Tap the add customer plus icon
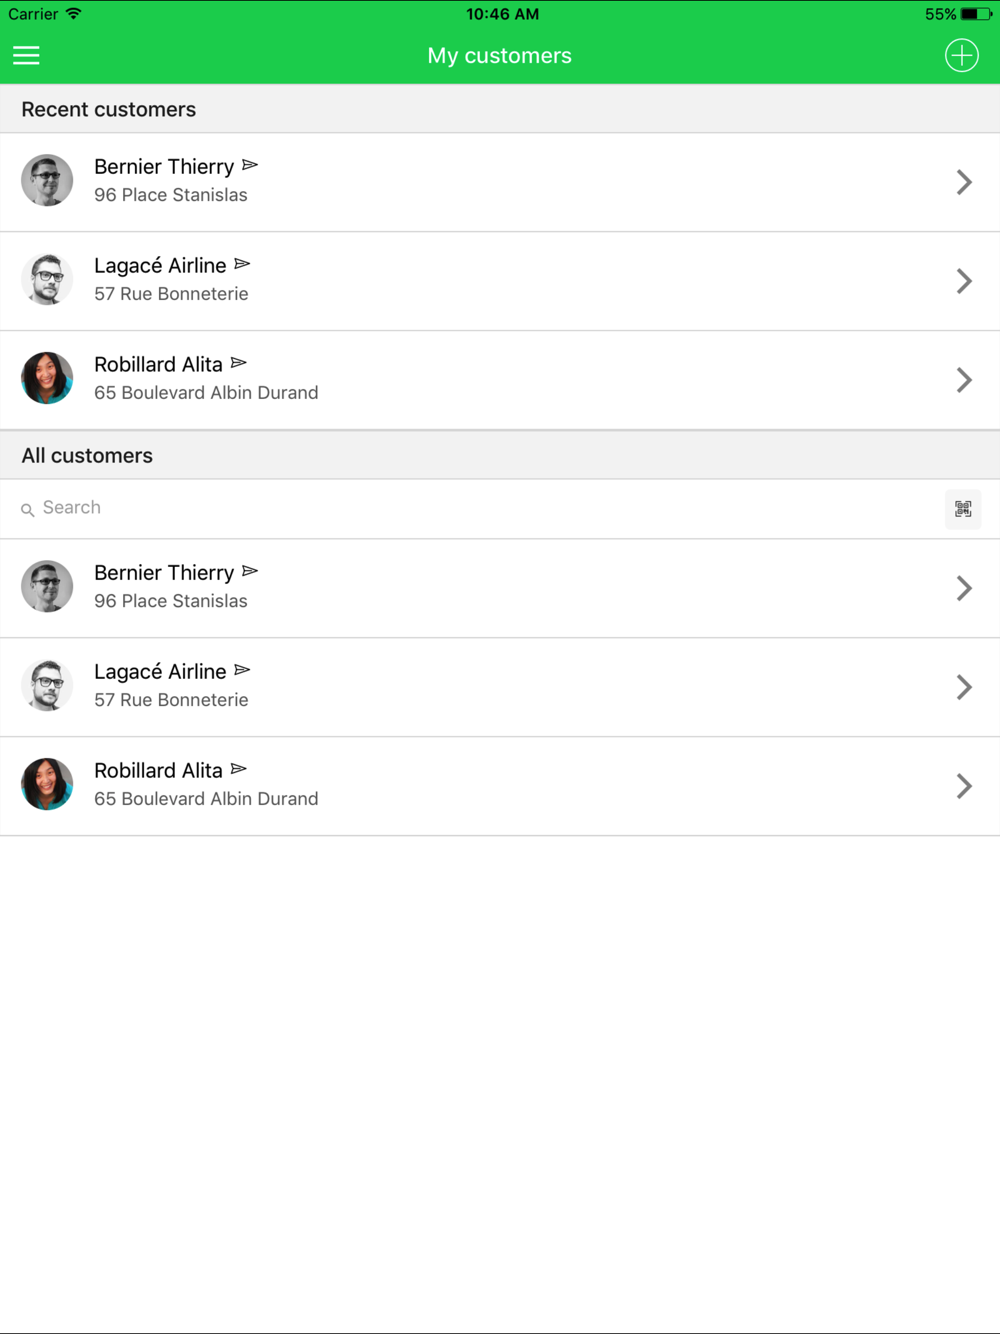 click(961, 56)
